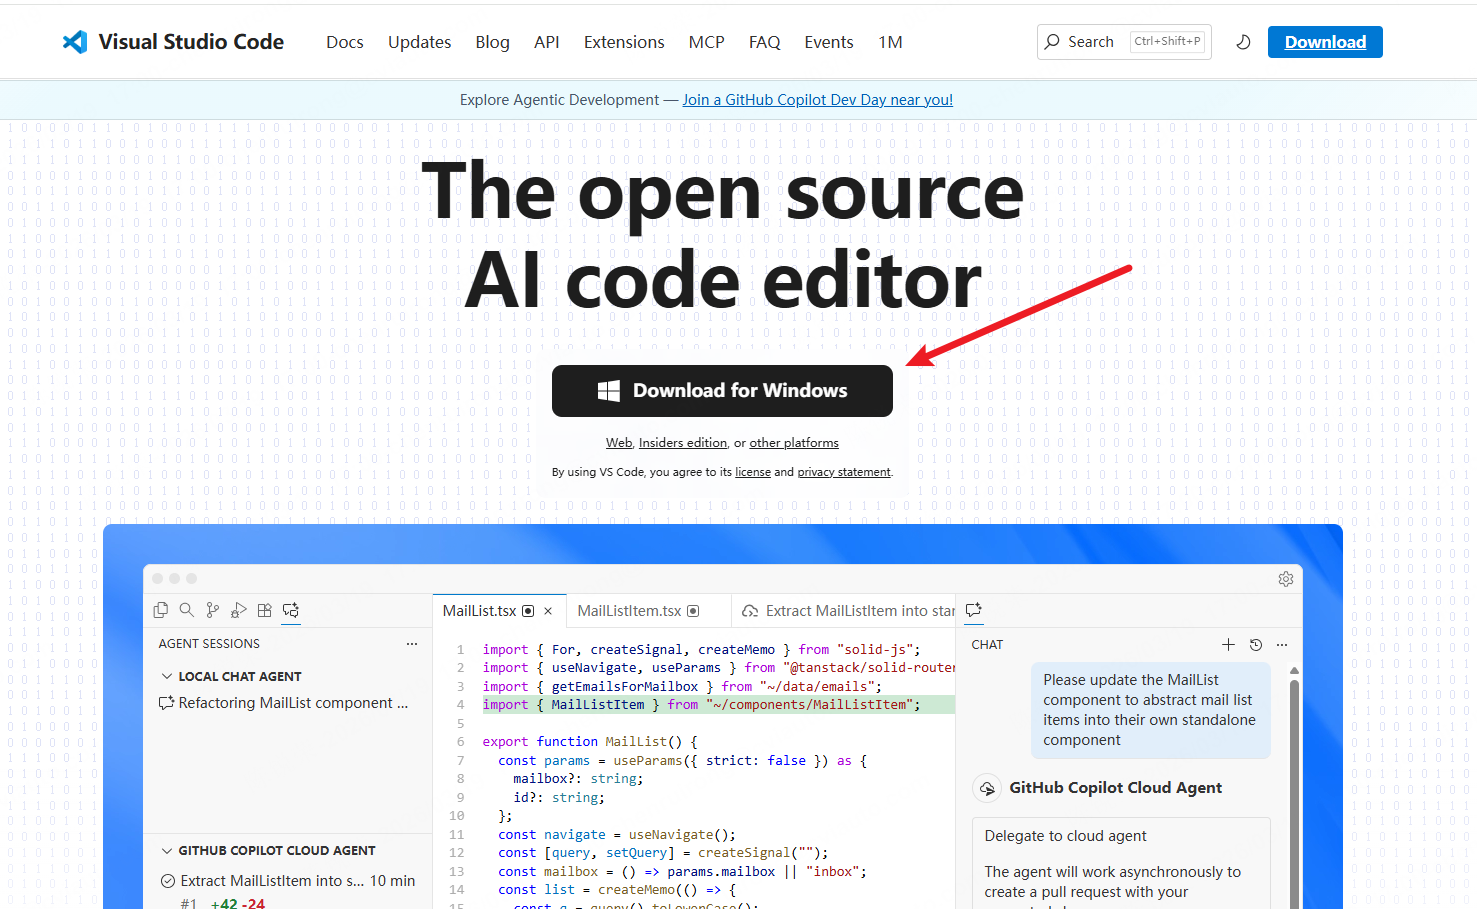Click the +42 -24 diff stats text
The width and height of the screenshot is (1477, 909).
(238, 903)
